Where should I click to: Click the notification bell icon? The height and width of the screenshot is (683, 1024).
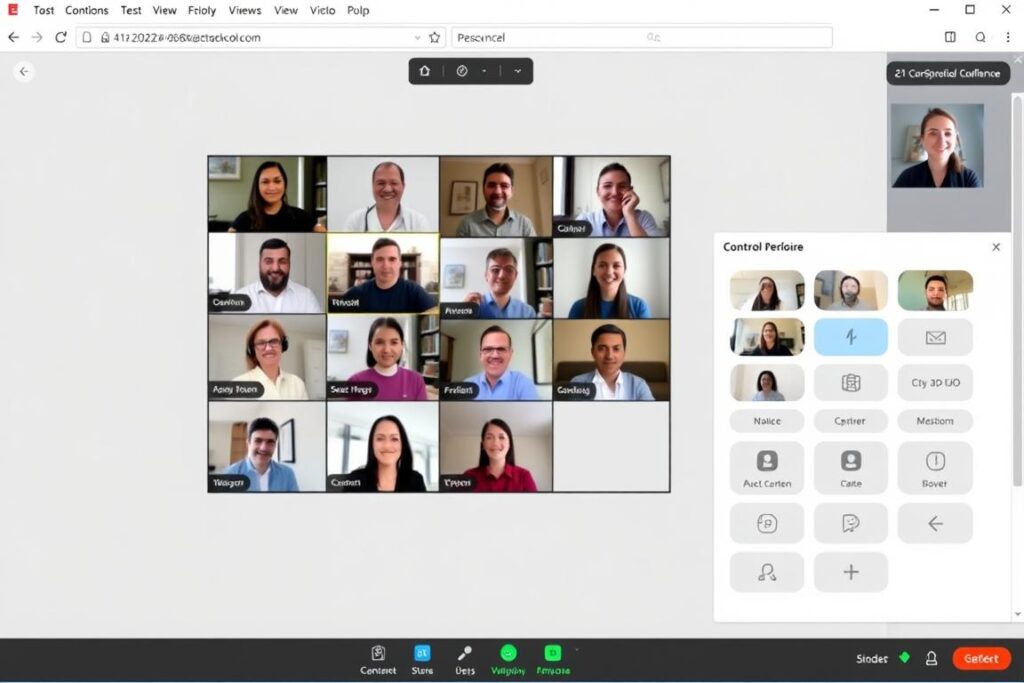point(932,659)
